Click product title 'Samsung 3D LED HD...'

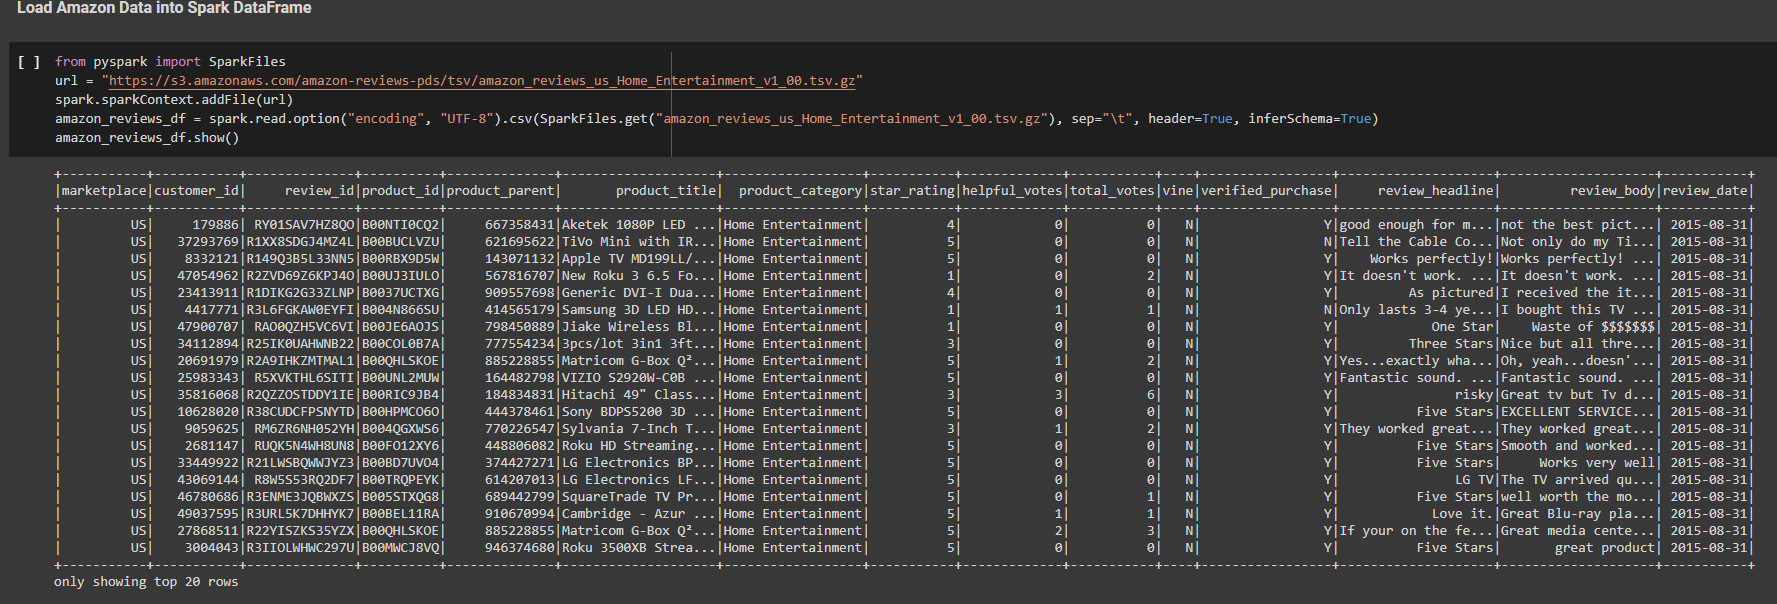click(639, 310)
